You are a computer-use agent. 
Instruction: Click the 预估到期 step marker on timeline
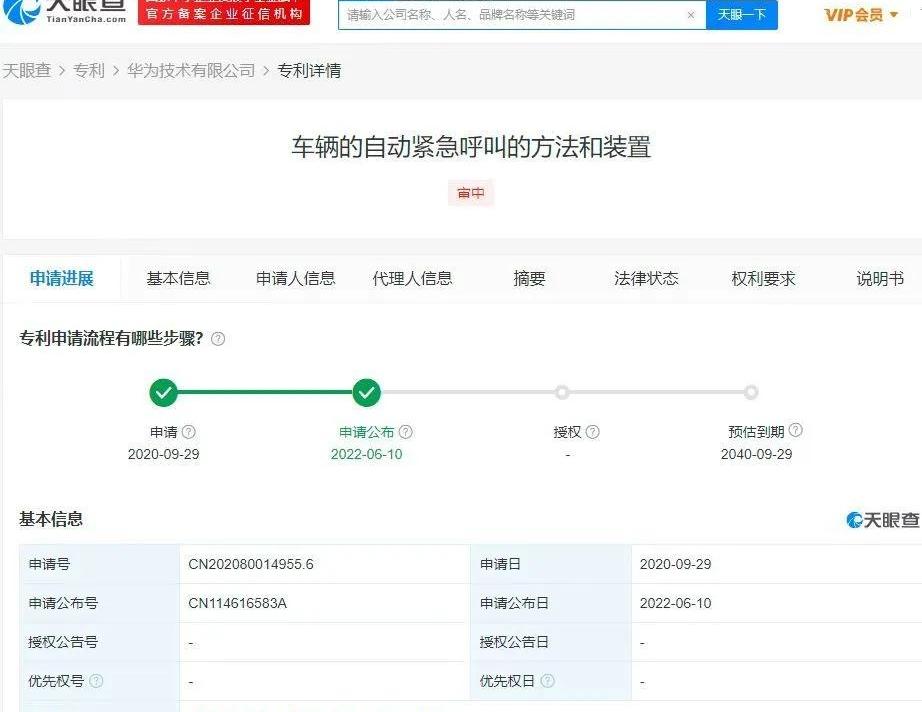point(751,392)
